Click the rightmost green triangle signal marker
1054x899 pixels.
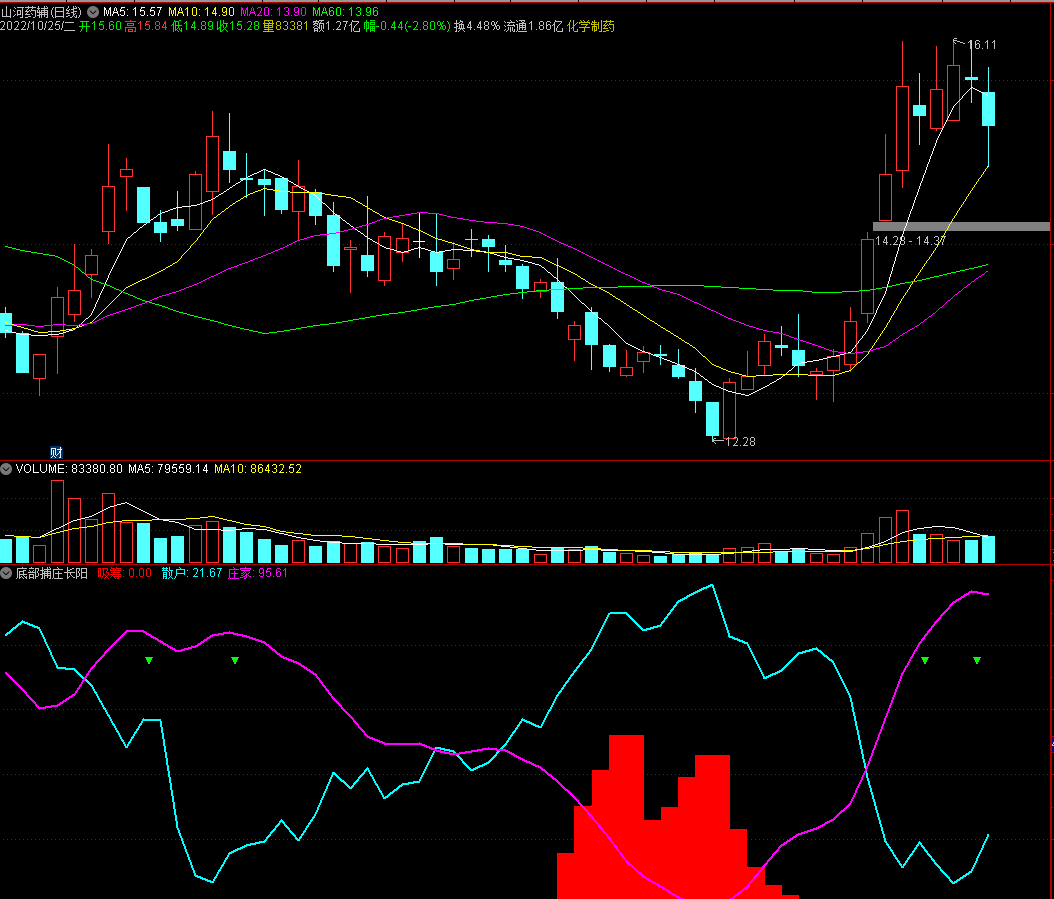pos(977,660)
